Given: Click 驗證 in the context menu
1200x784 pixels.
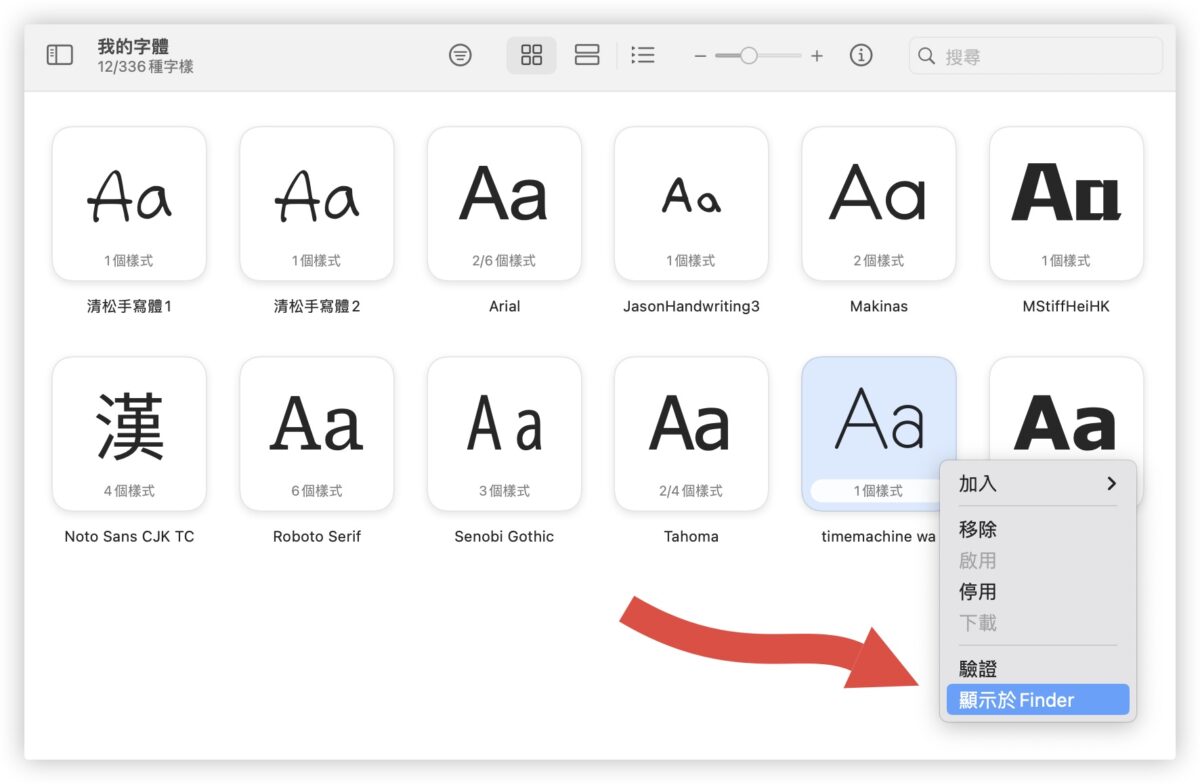Looking at the screenshot, I should coord(978,669).
